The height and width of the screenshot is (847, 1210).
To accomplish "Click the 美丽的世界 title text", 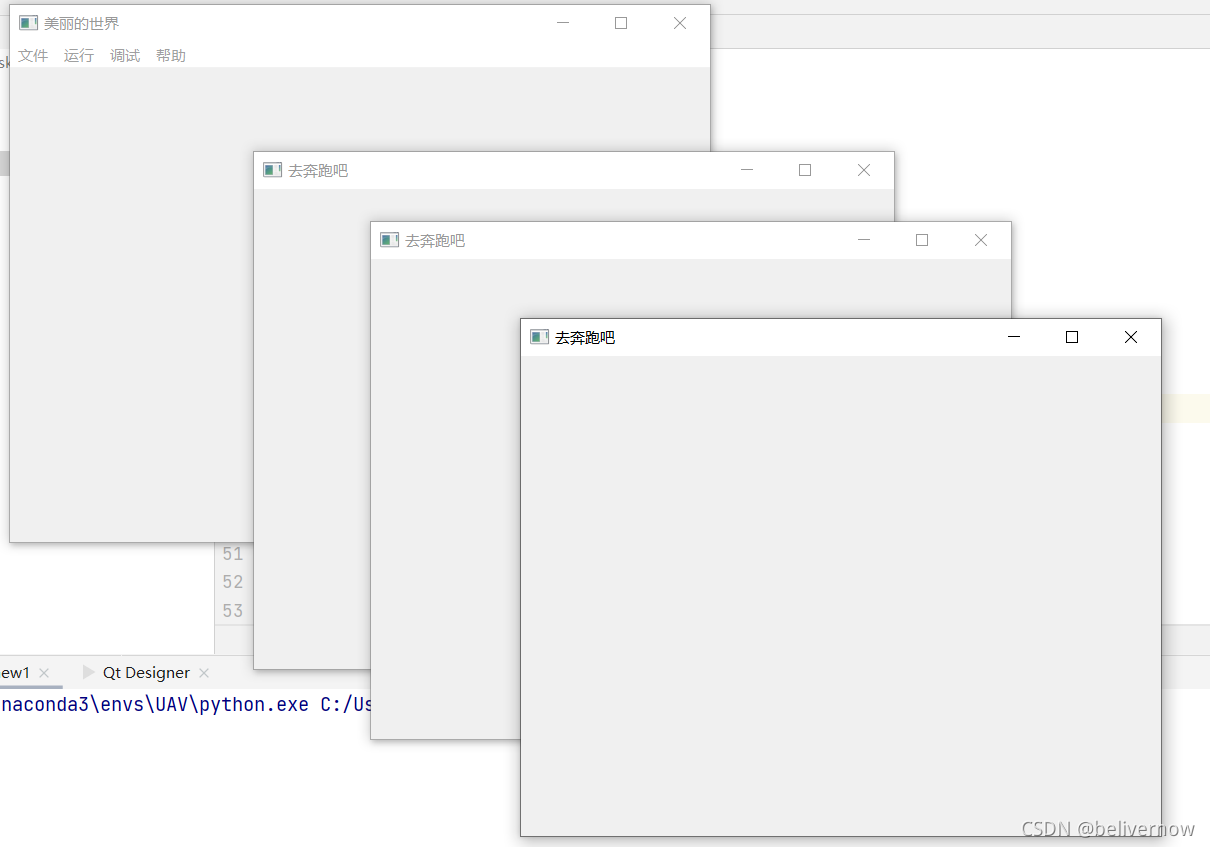I will [81, 23].
